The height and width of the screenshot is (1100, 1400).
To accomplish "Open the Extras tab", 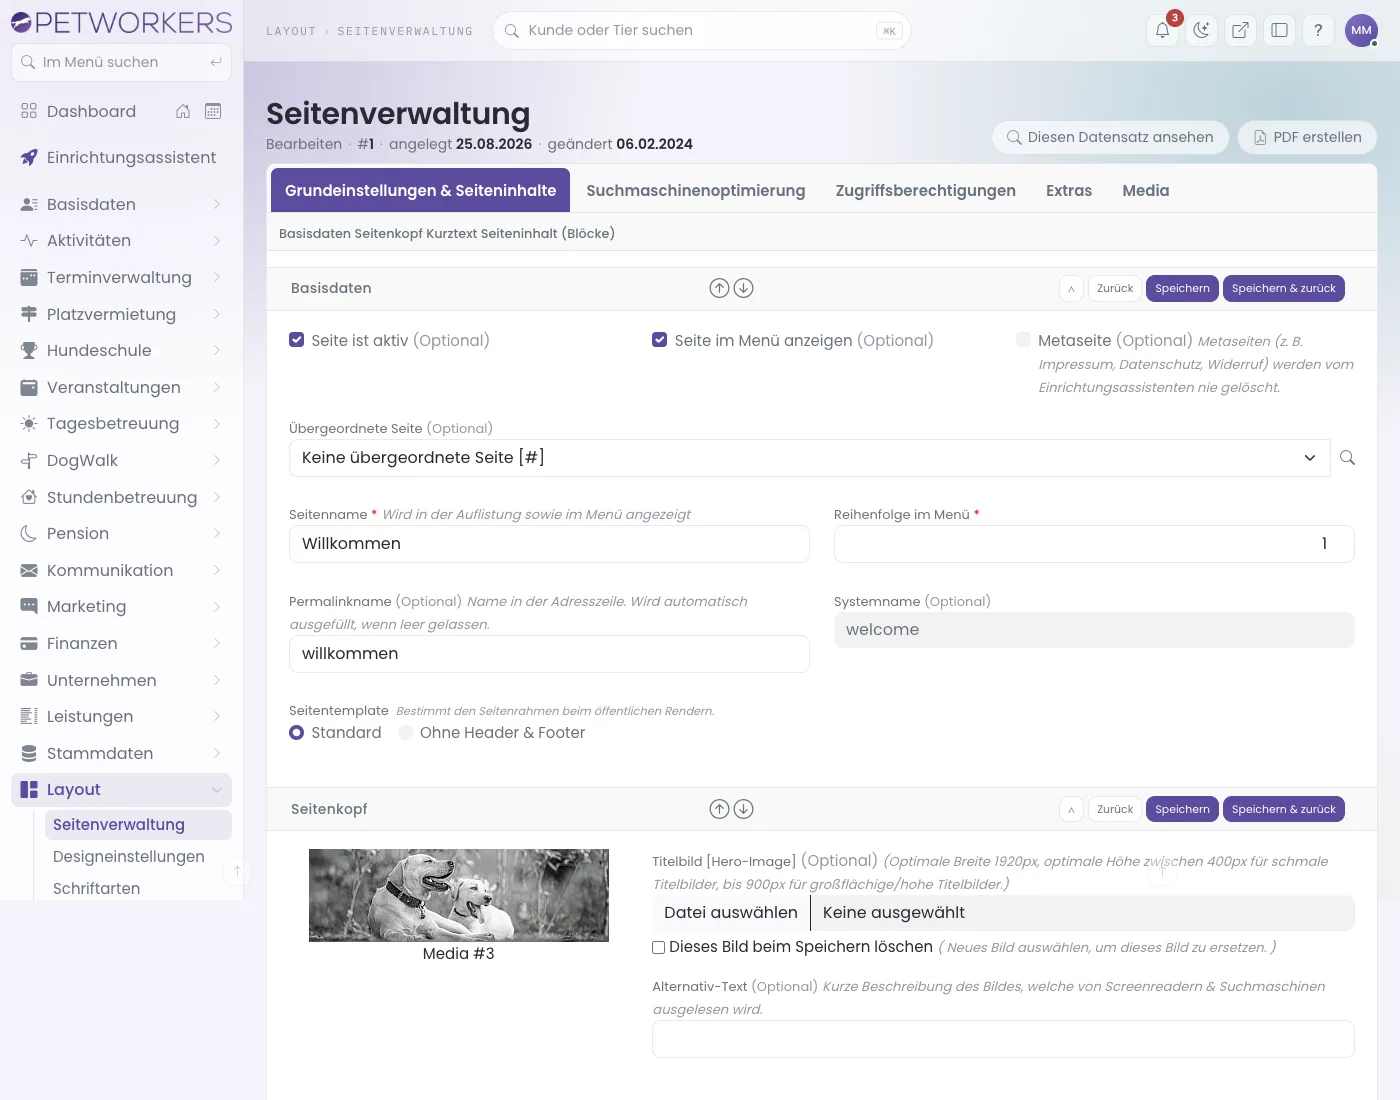I will pos(1068,190).
